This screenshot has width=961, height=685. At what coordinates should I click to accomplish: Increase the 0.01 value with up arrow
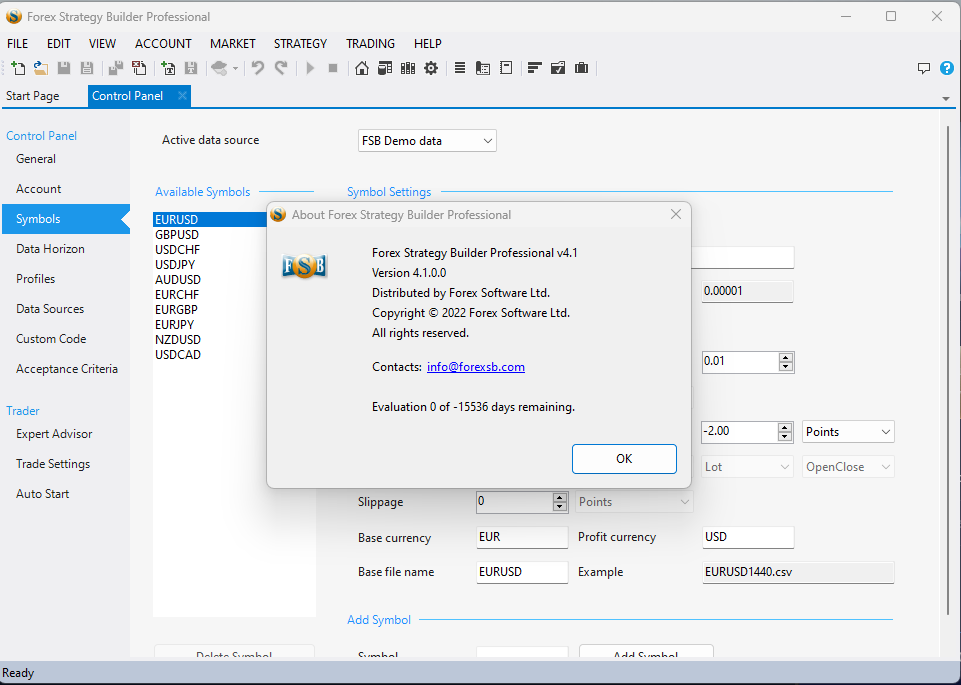point(786,358)
